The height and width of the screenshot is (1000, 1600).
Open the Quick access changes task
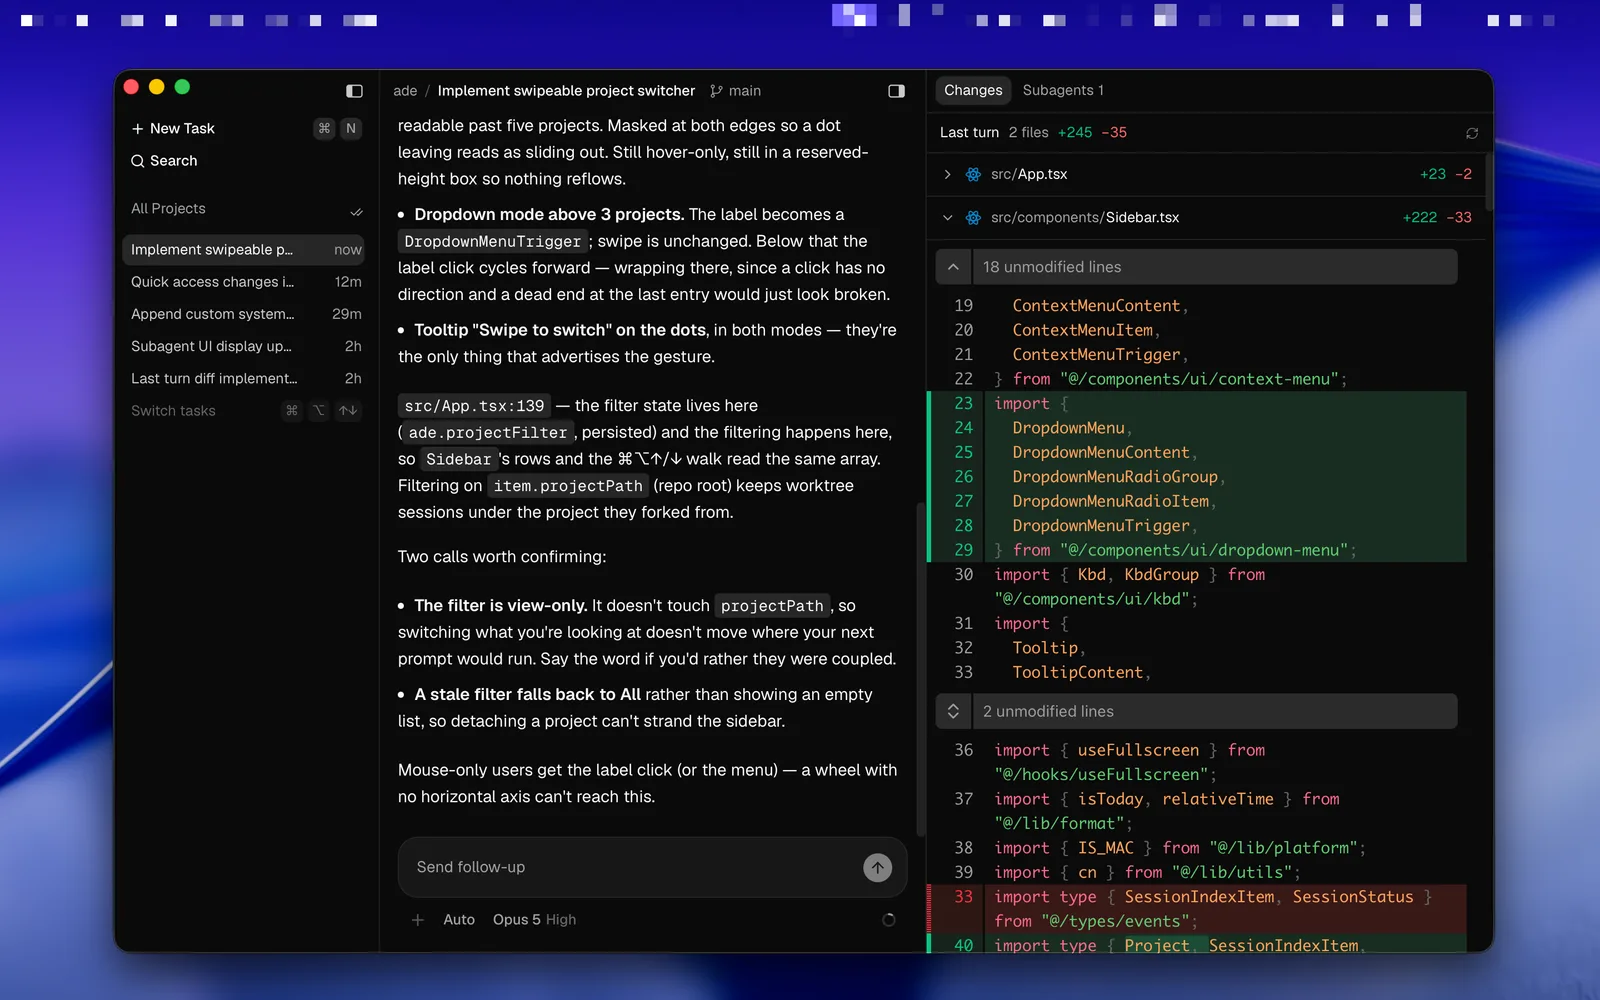coord(244,282)
